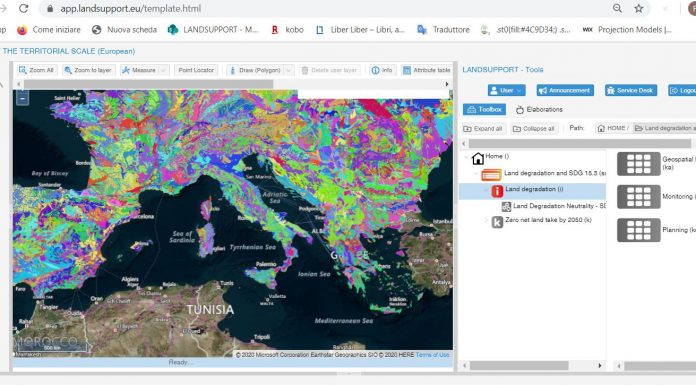696x385 pixels.
Task: Zoom out with the map minus button
Action: click(x=22, y=98)
